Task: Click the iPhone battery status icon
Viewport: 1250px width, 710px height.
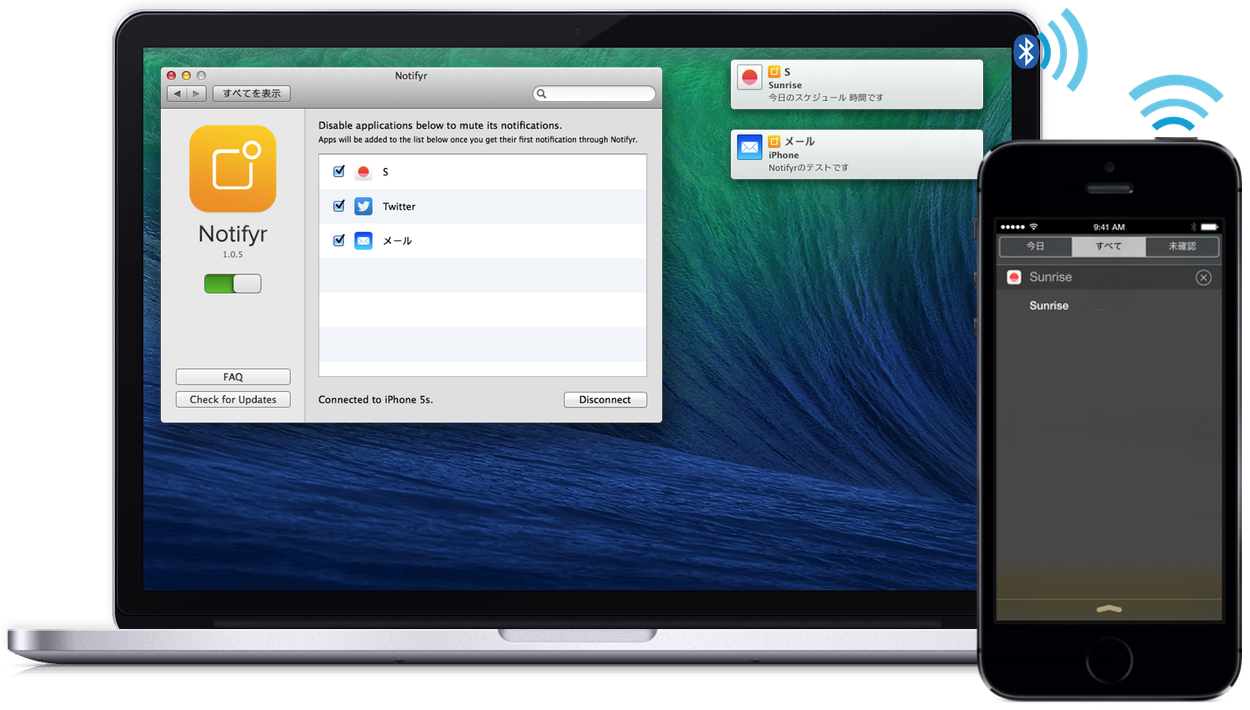Action: tap(1209, 227)
